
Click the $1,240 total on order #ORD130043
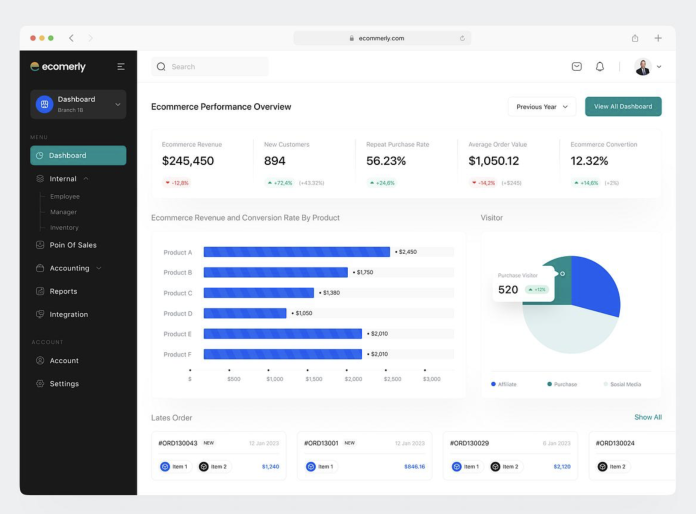(x=270, y=467)
